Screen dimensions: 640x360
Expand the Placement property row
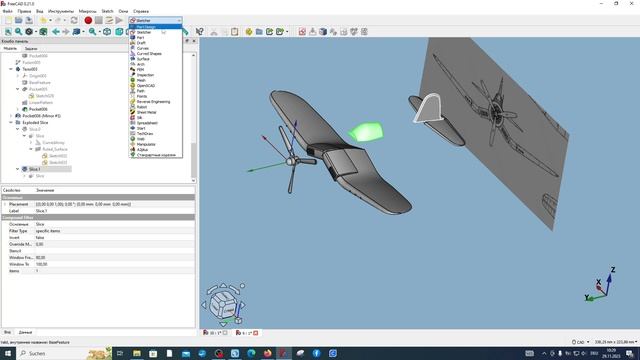coord(5,204)
